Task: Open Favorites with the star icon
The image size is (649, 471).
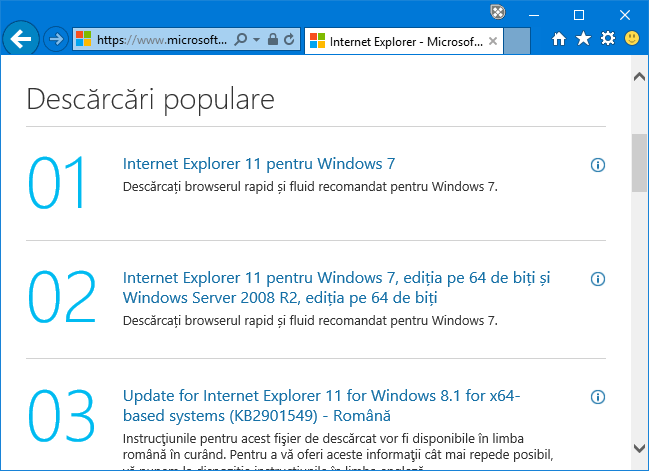Action: 584,38
